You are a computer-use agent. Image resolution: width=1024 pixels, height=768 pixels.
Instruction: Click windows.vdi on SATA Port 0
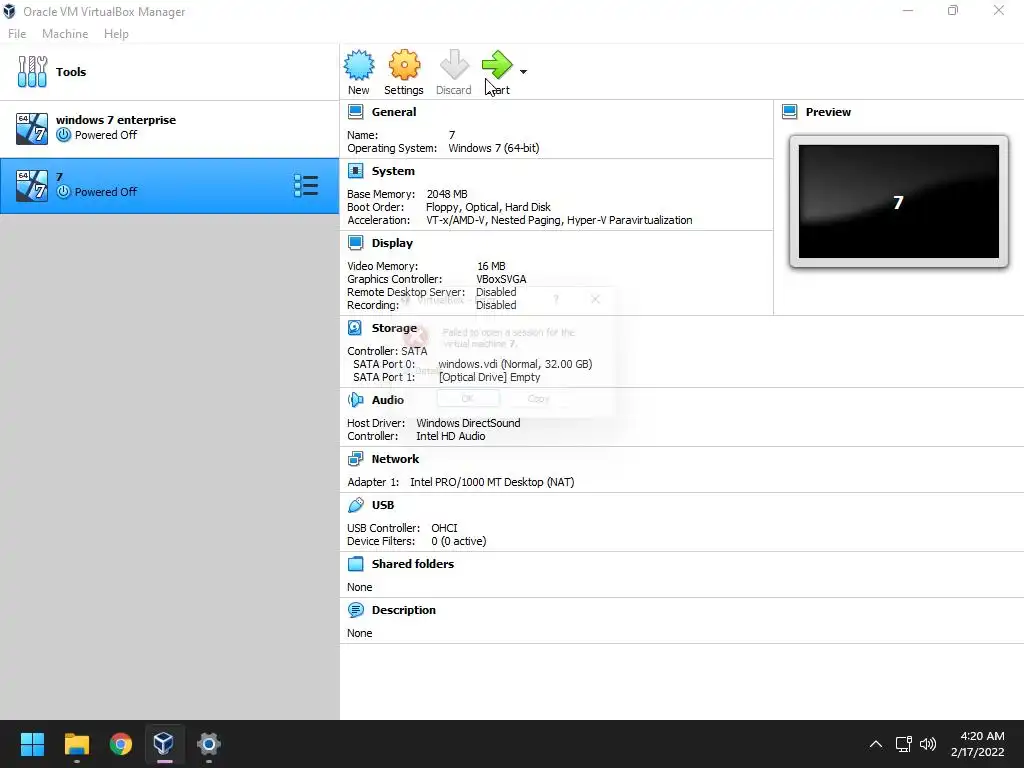point(515,364)
